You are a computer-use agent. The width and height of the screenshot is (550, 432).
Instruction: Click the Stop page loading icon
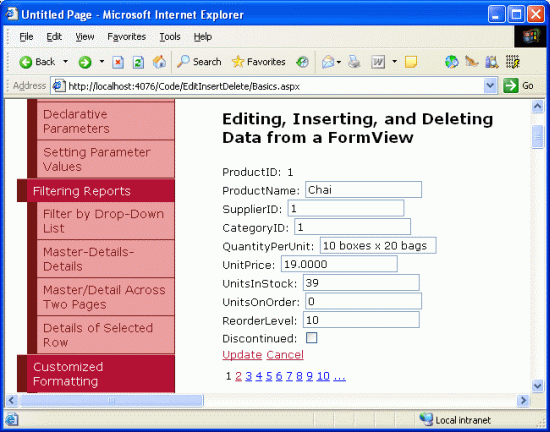pyautogui.click(x=118, y=62)
